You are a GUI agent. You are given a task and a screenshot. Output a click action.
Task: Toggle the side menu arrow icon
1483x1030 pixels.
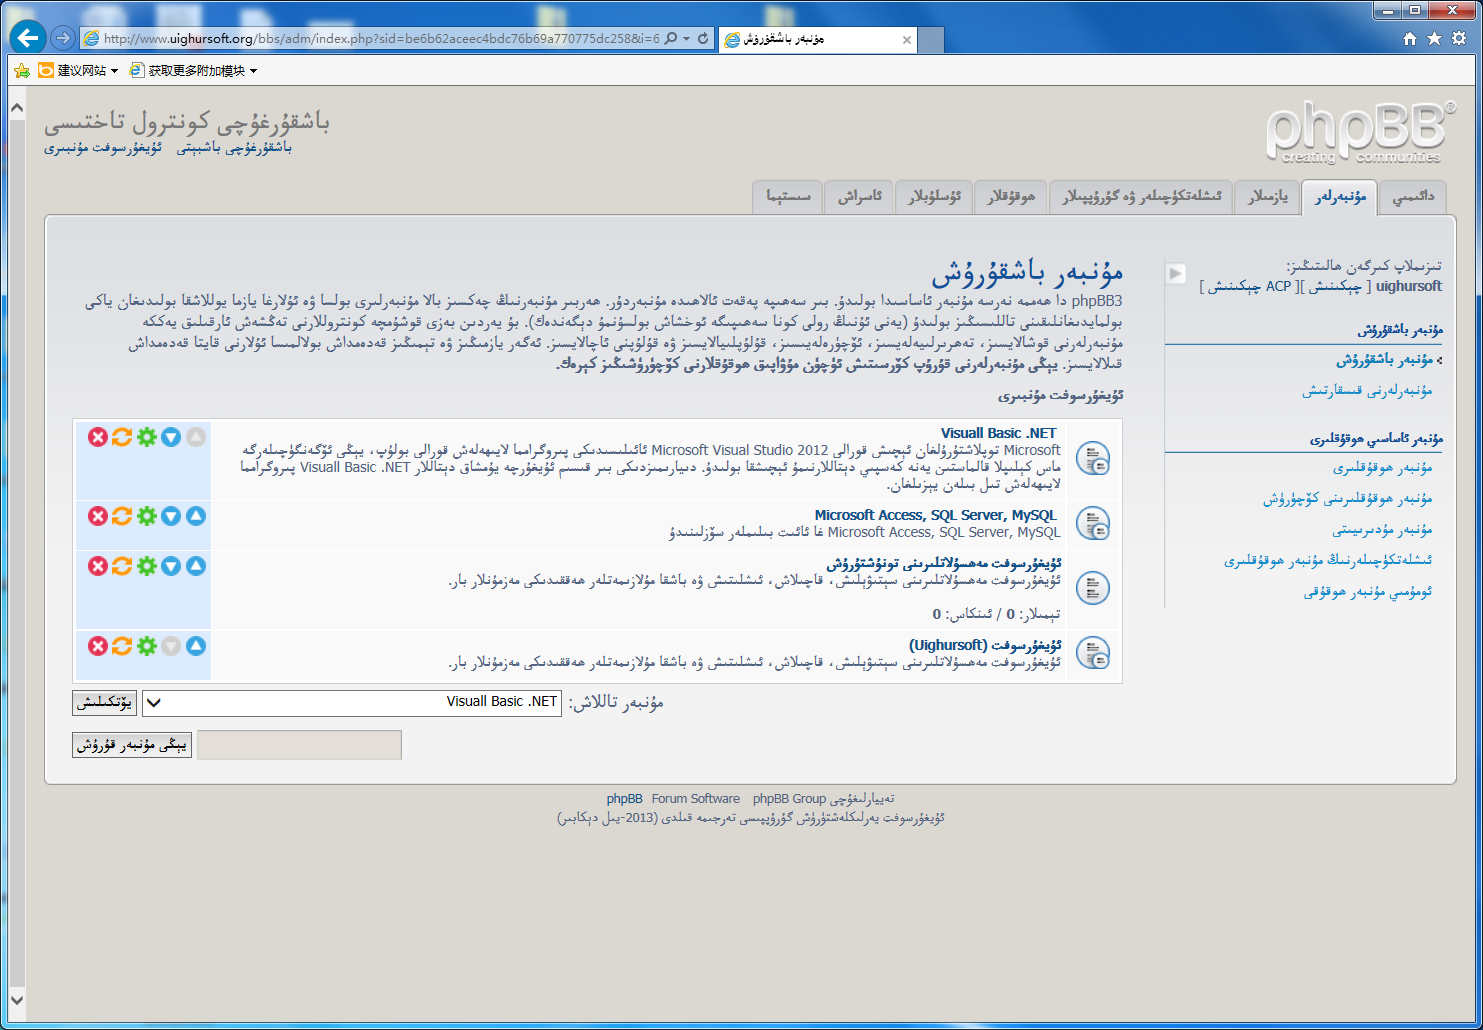pyautogui.click(x=1176, y=273)
